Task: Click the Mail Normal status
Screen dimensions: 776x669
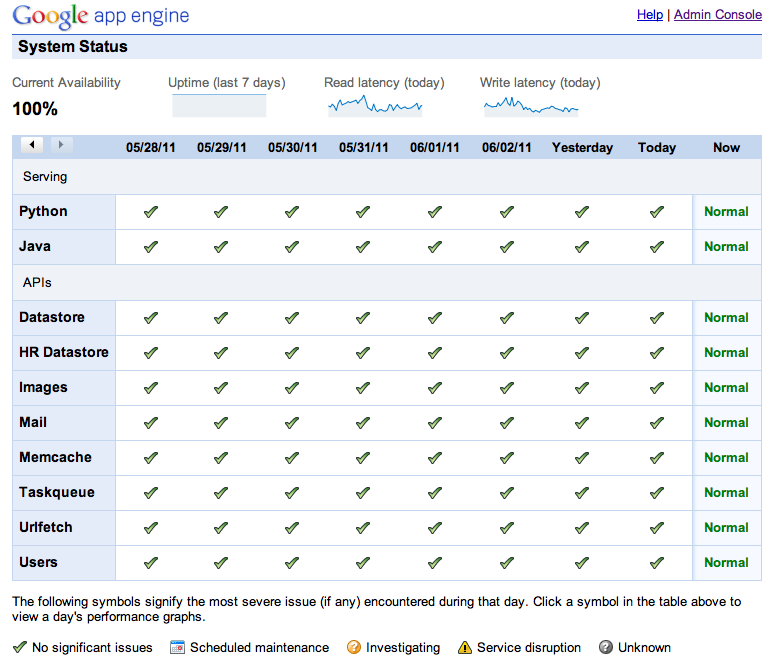Action: click(726, 423)
